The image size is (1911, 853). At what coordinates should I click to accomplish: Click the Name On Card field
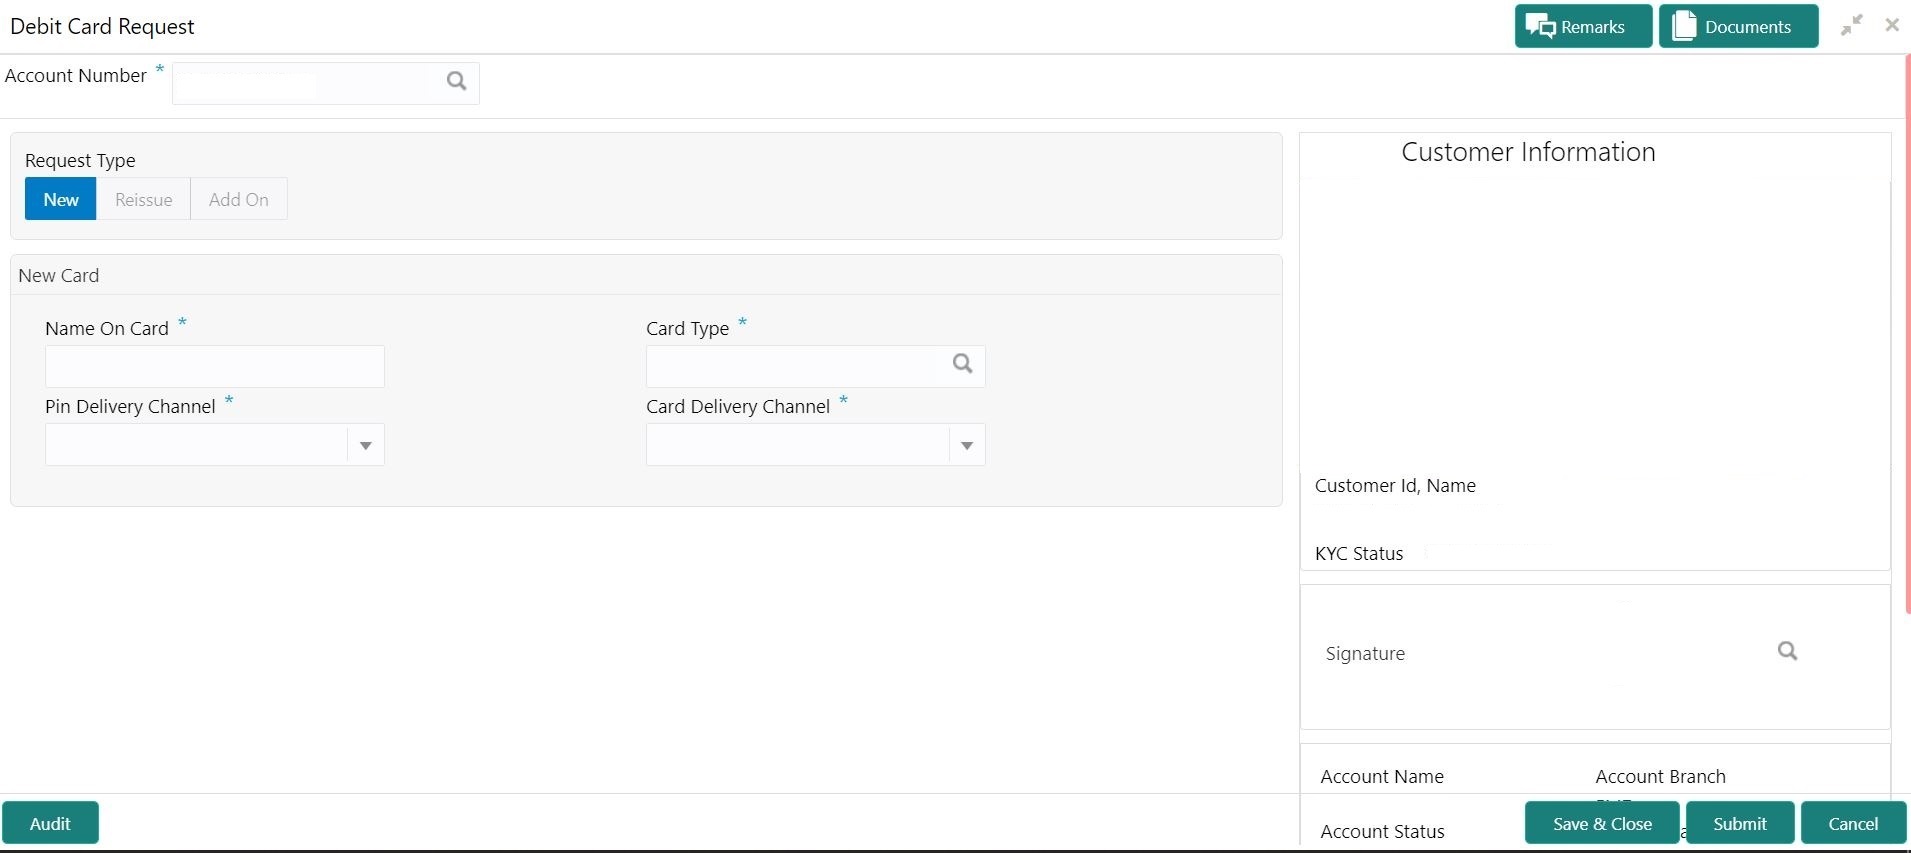214,367
